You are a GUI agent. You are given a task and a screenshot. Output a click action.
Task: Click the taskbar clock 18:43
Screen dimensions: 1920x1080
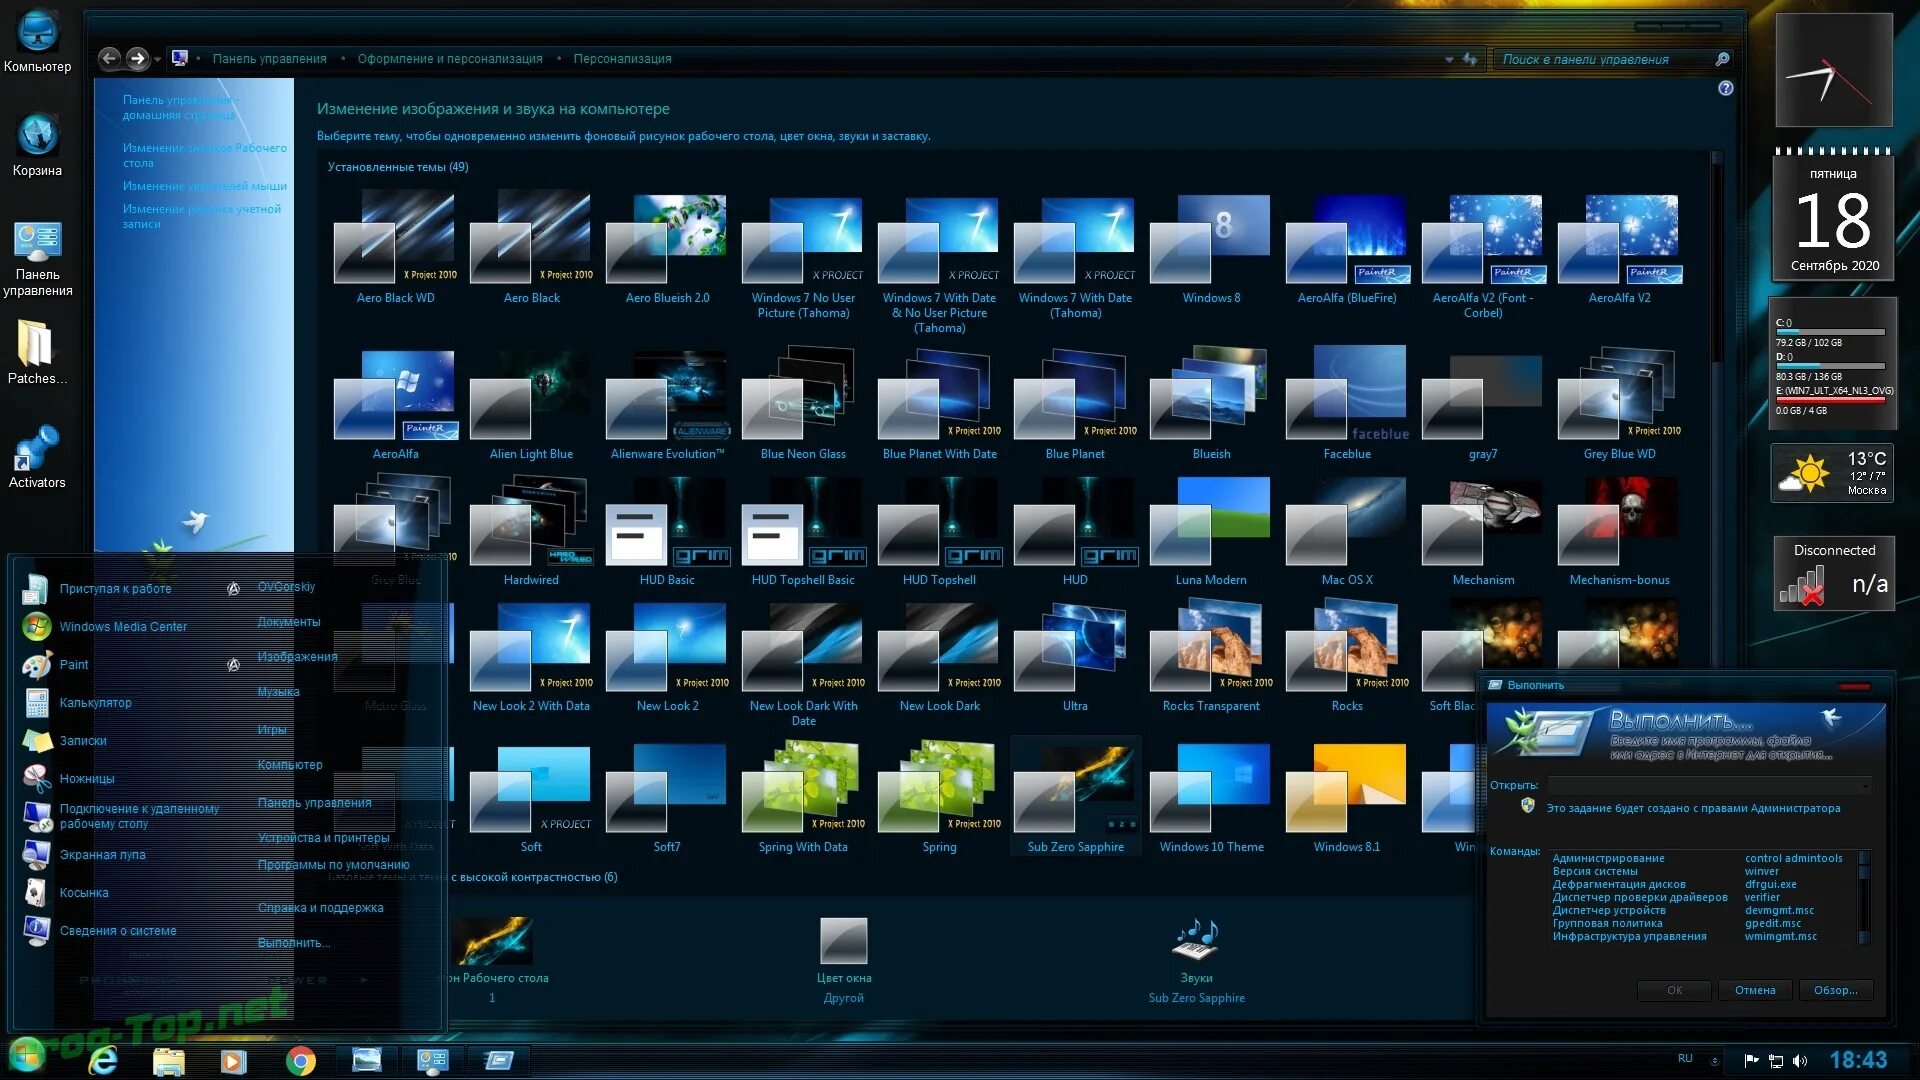click(1858, 1060)
